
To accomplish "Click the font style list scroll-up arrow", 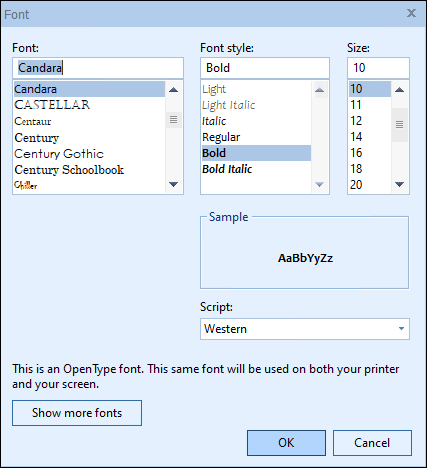I will (319, 90).
